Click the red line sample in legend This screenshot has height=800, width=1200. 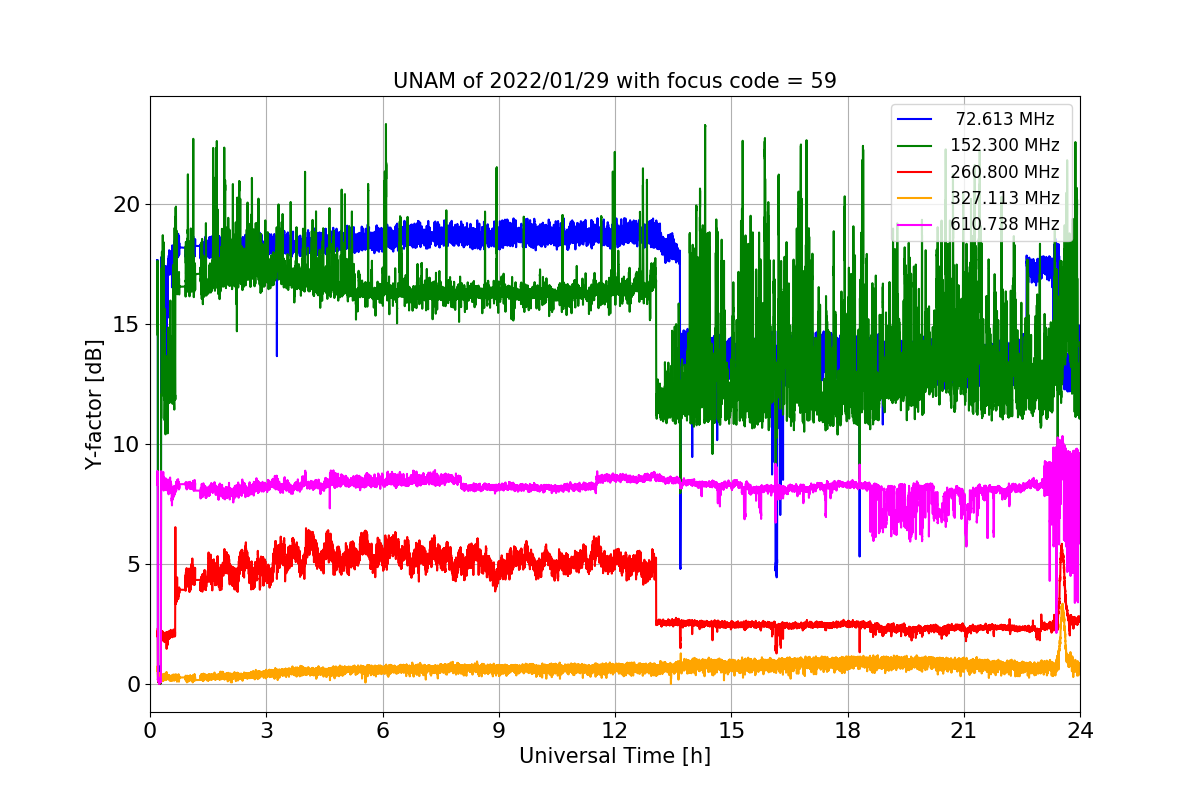915,172
